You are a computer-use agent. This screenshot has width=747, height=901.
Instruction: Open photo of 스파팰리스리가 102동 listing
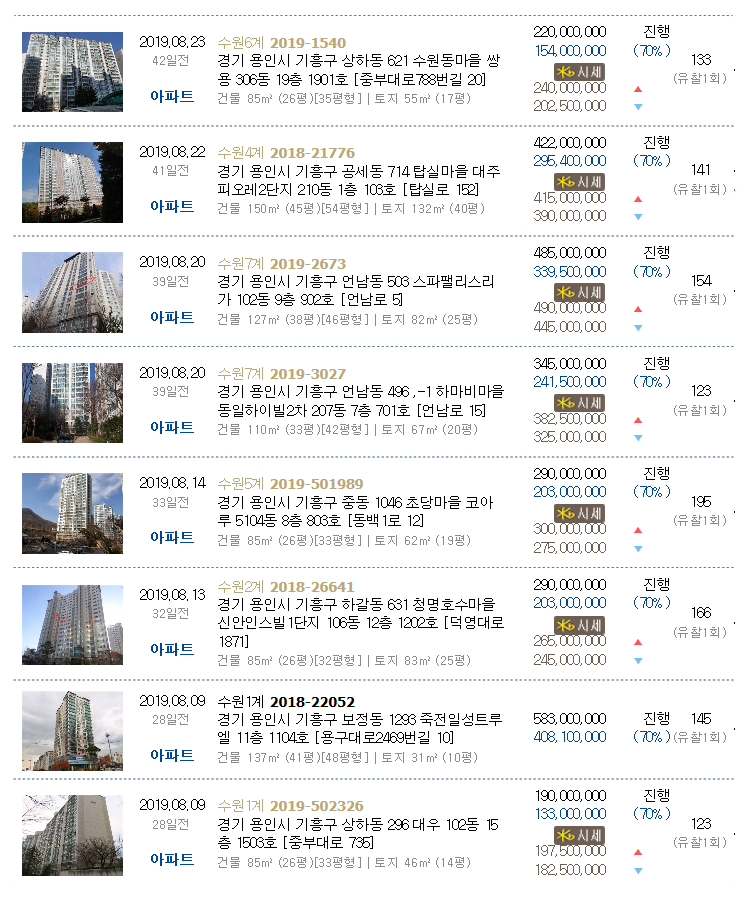point(72,292)
